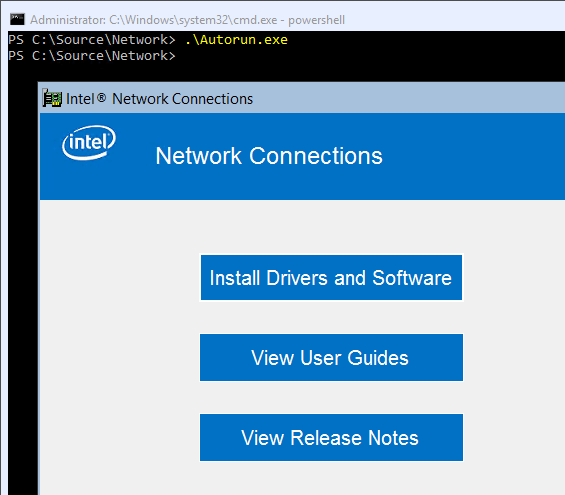The width and height of the screenshot is (565, 495).
Task: Click the Intel logo in blue header
Action: 89,142
